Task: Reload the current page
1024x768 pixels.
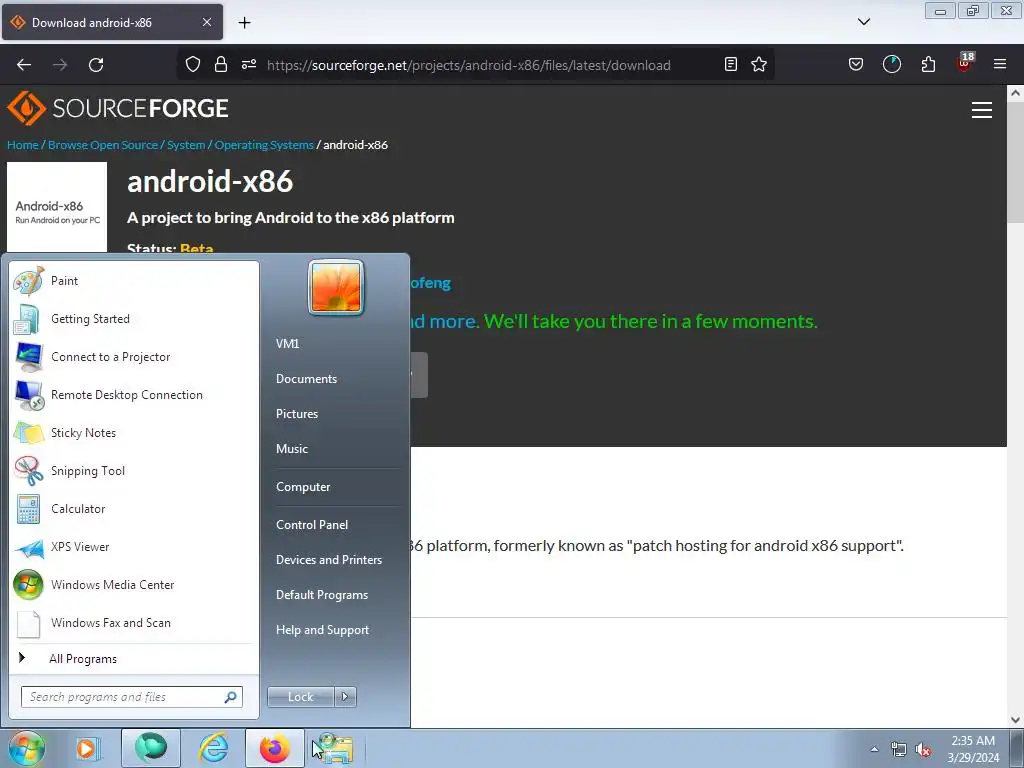Action: point(96,65)
